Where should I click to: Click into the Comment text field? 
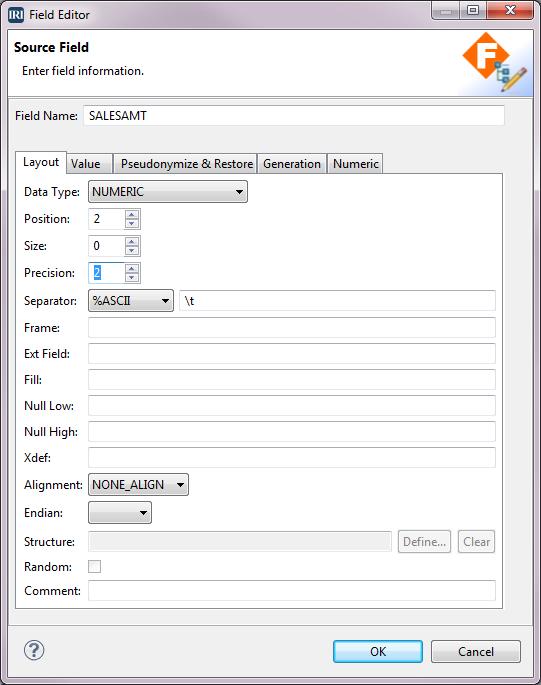pyautogui.click(x=292, y=591)
